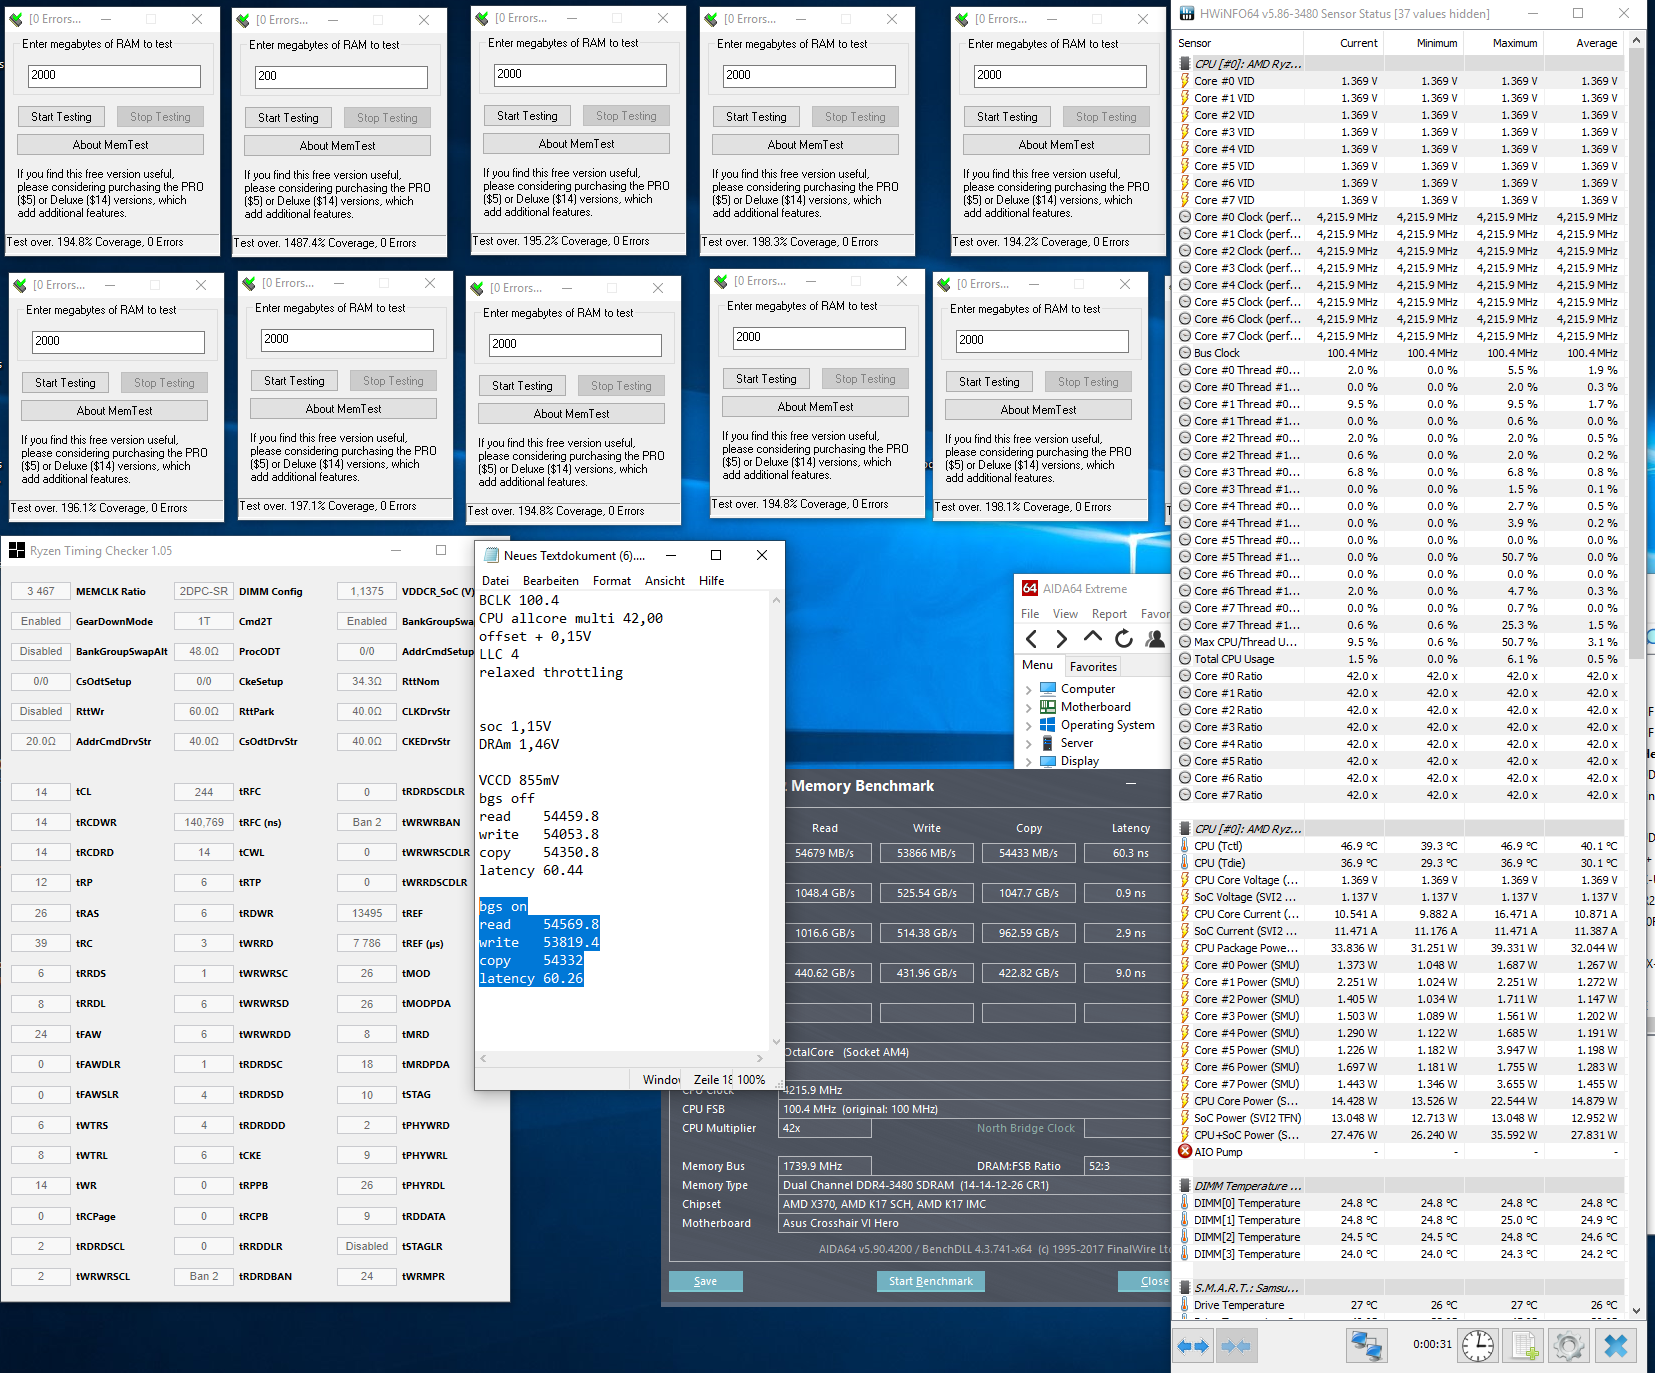This screenshot has width=1655, height=1373.
Task: Click Save in AIDA64 Memory Benchmark
Action: pos(705,1281)
